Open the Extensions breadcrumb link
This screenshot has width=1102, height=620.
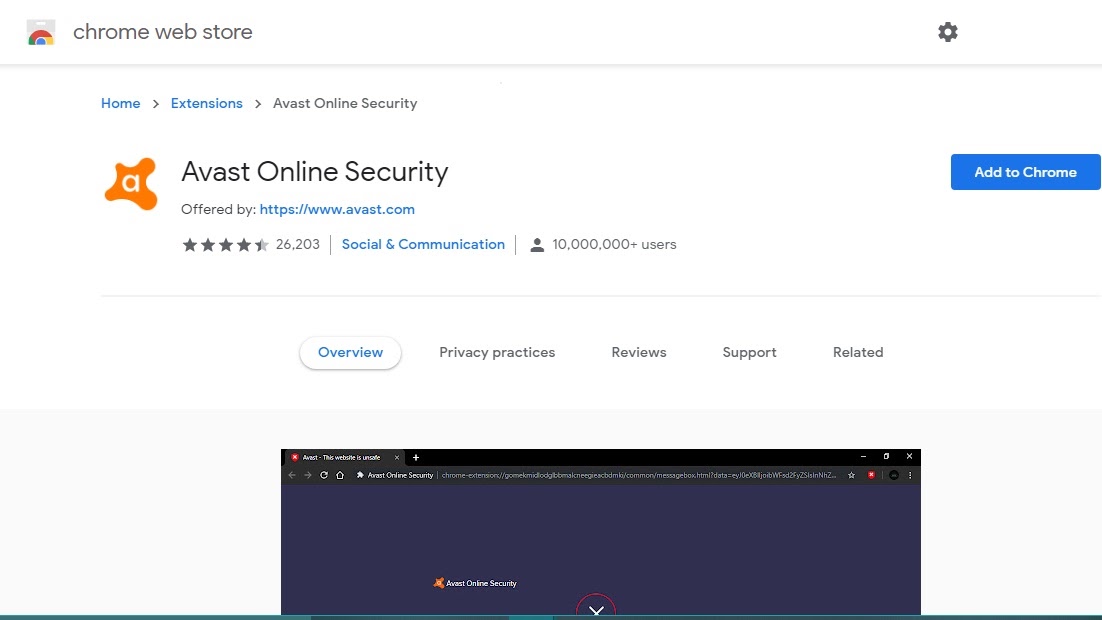207,103
